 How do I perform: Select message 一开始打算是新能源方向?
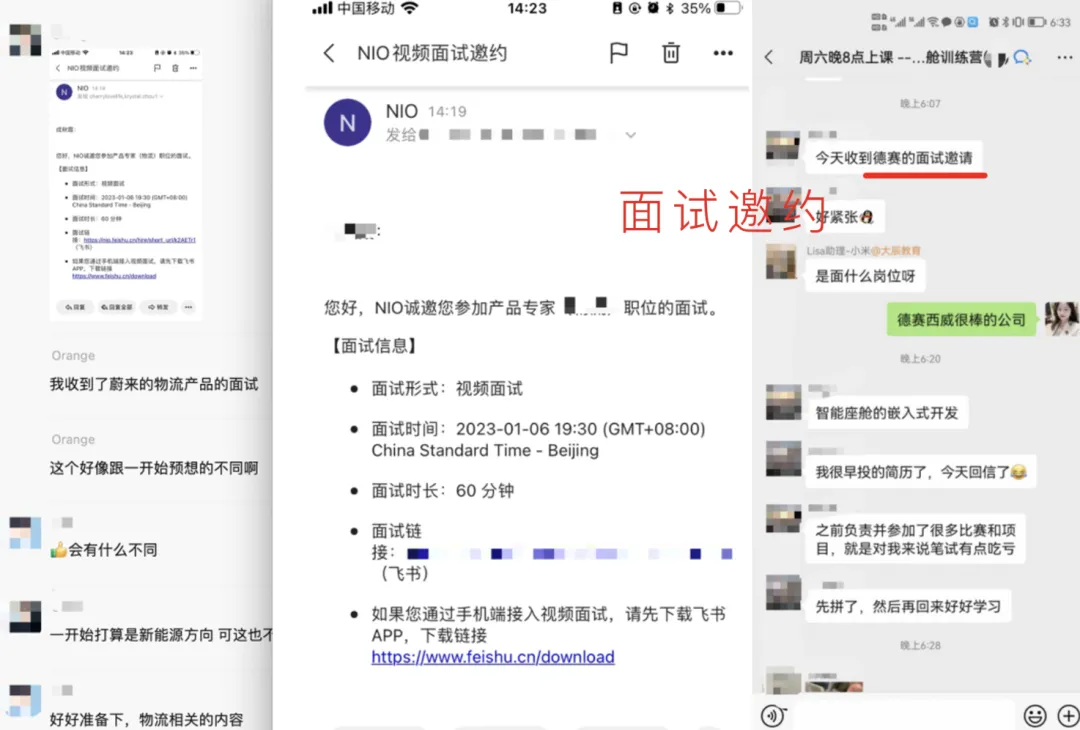(161, 635)
